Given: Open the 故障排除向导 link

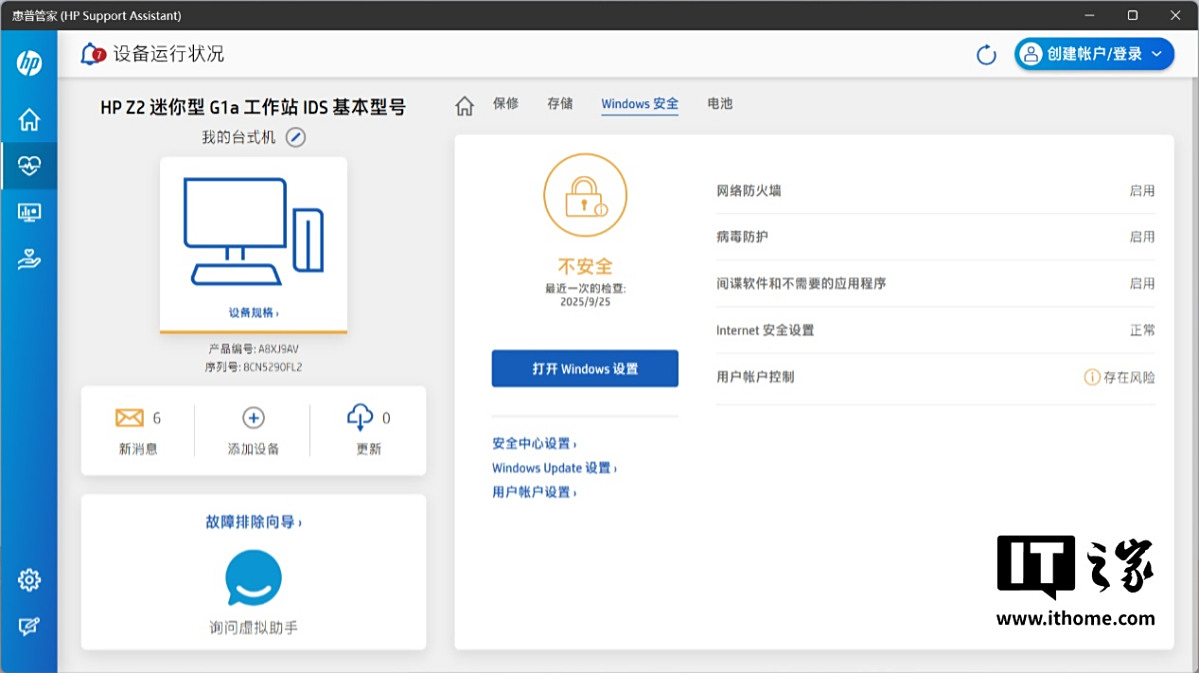Looking at the screenshot, I should point(253,522).
